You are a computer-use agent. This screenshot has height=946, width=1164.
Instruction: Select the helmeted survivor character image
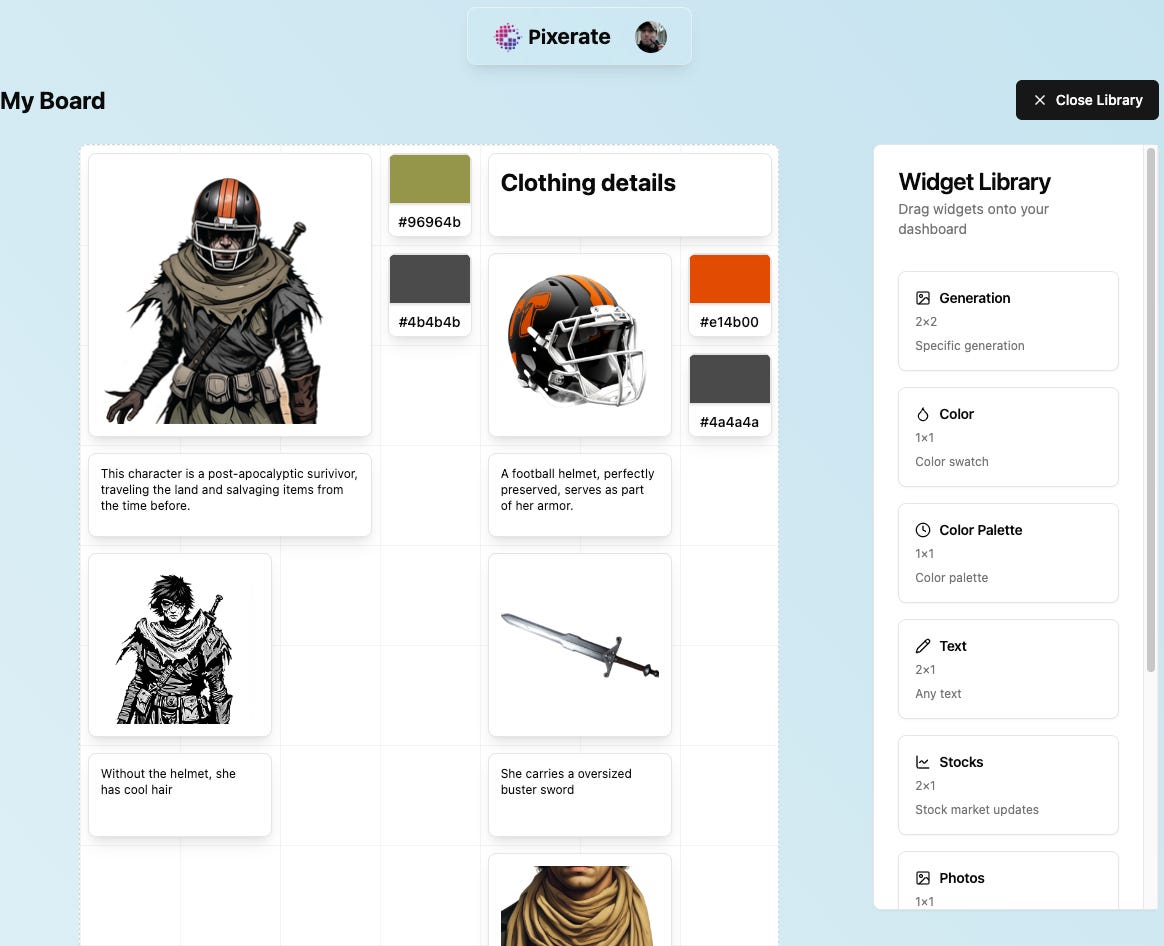click(x=230, y=295)
